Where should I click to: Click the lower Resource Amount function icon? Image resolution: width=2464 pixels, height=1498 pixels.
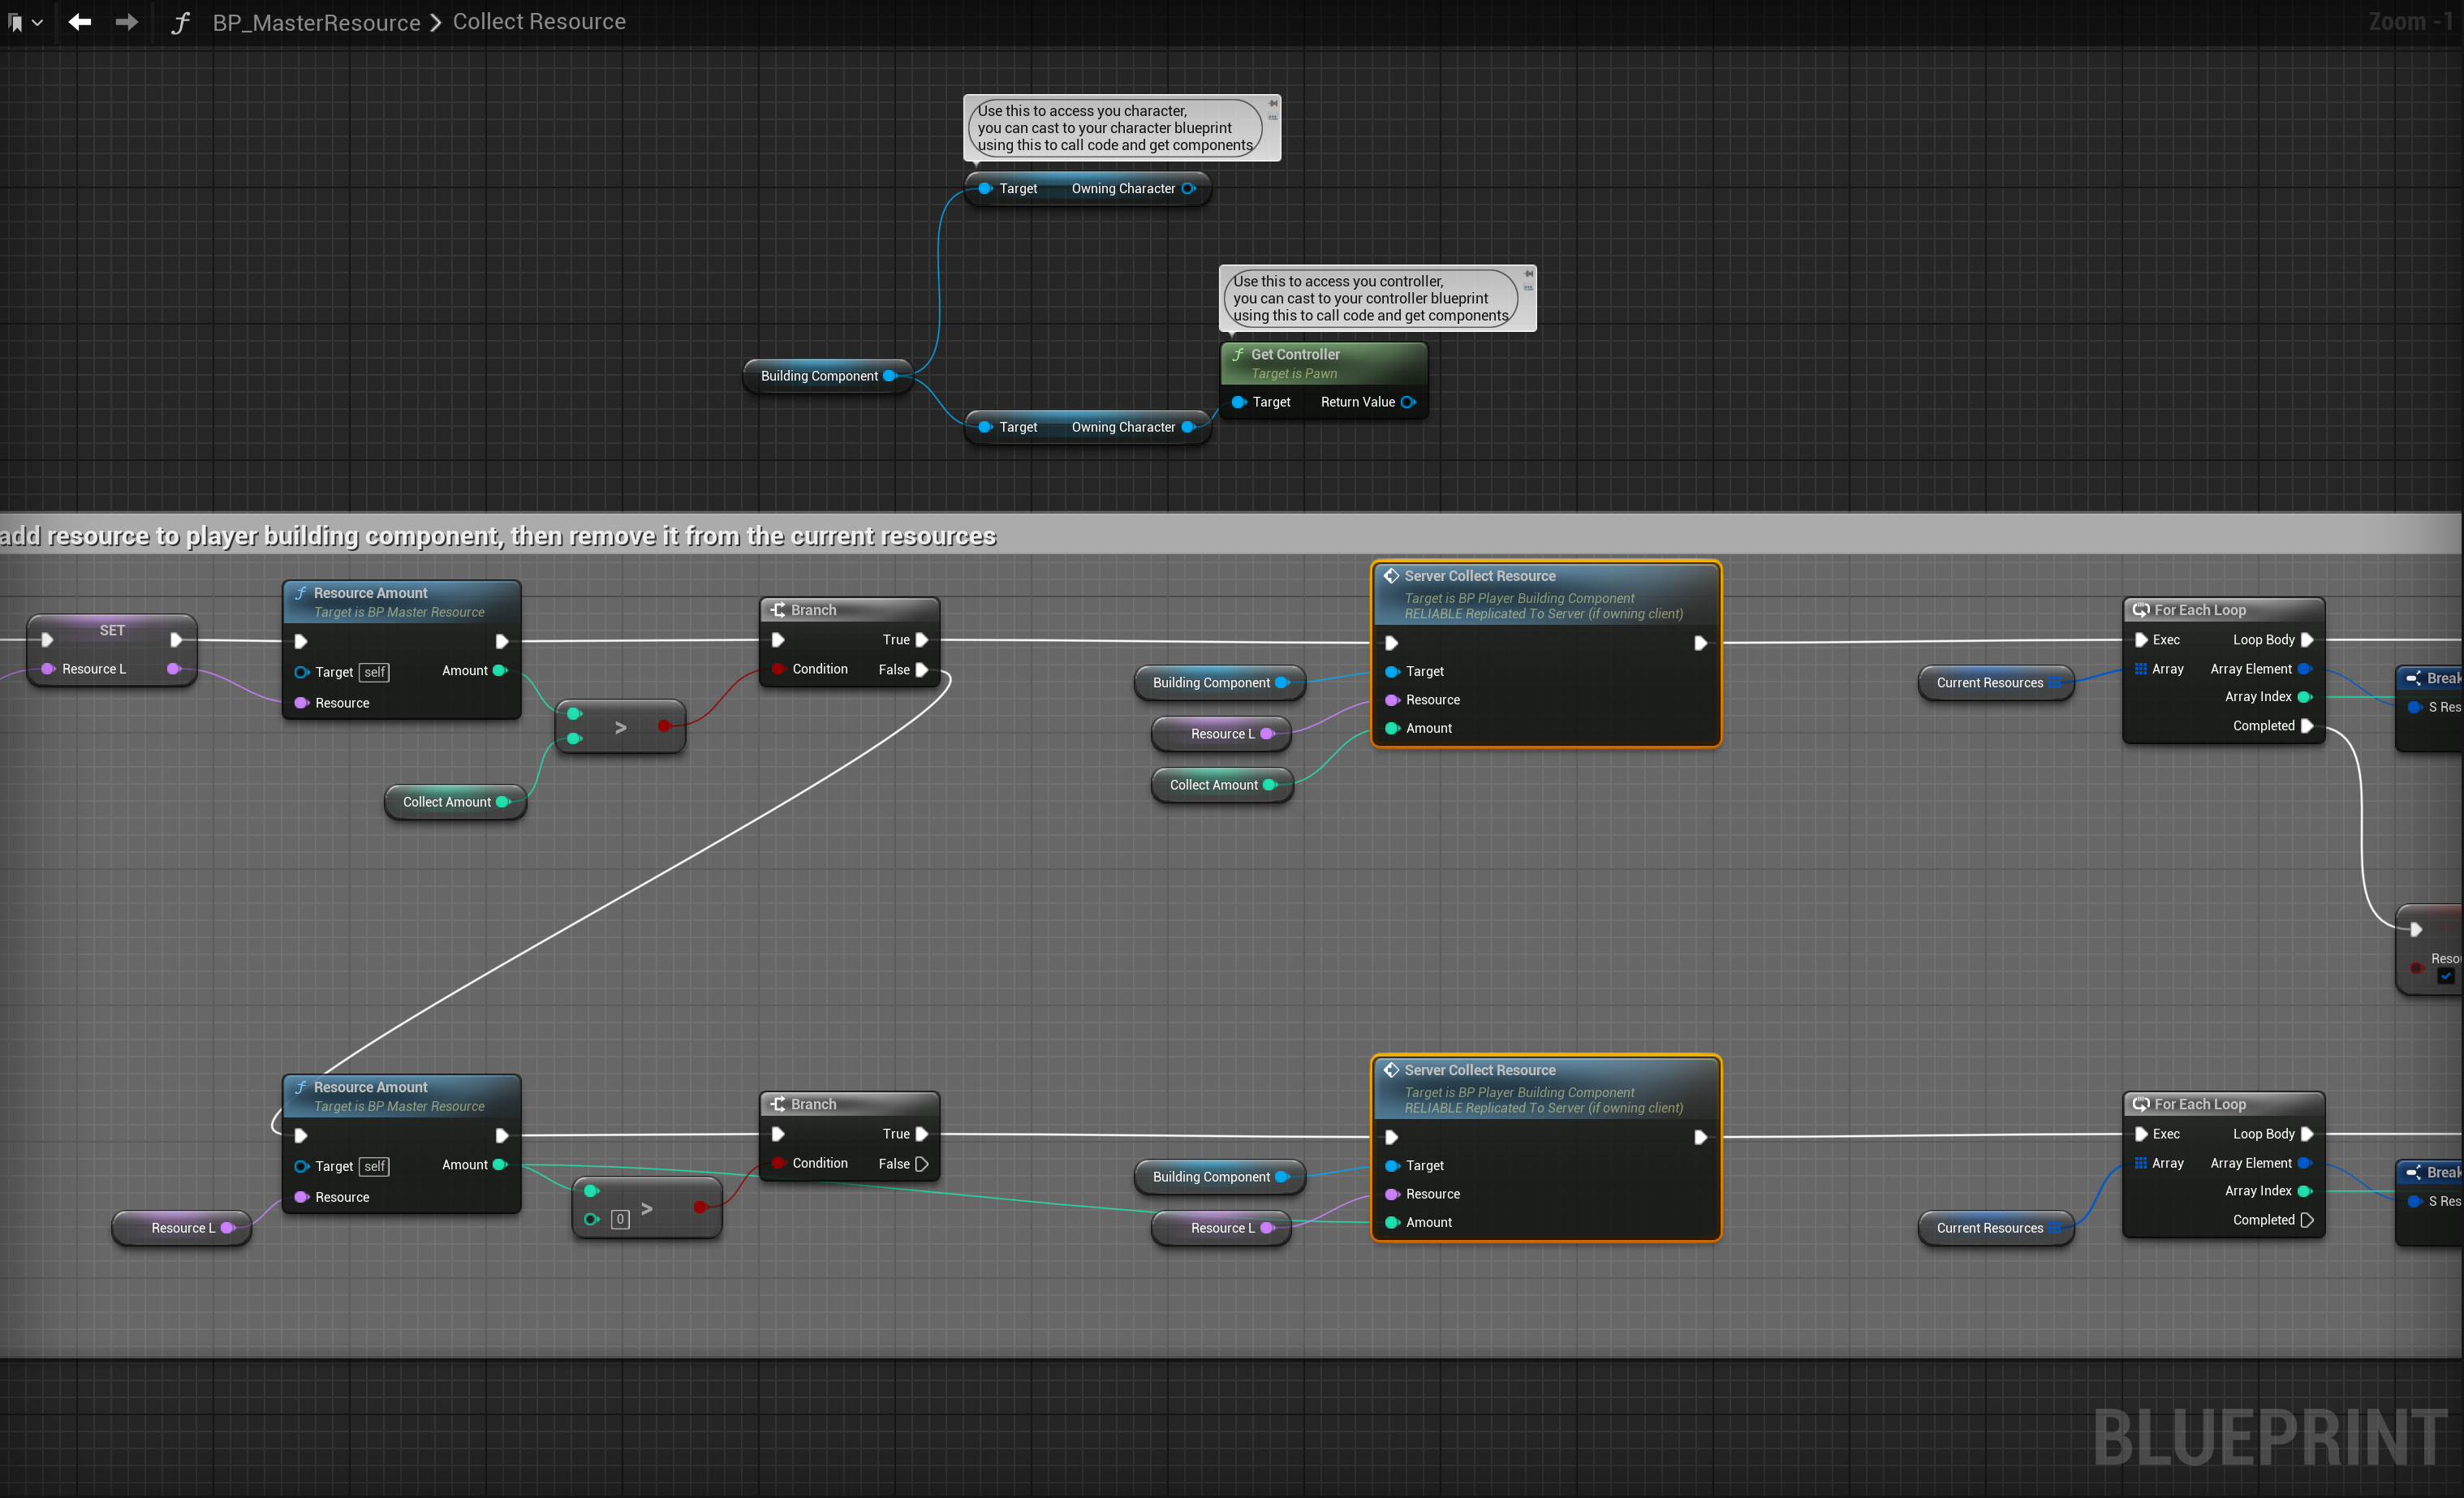coord(301,1087)
